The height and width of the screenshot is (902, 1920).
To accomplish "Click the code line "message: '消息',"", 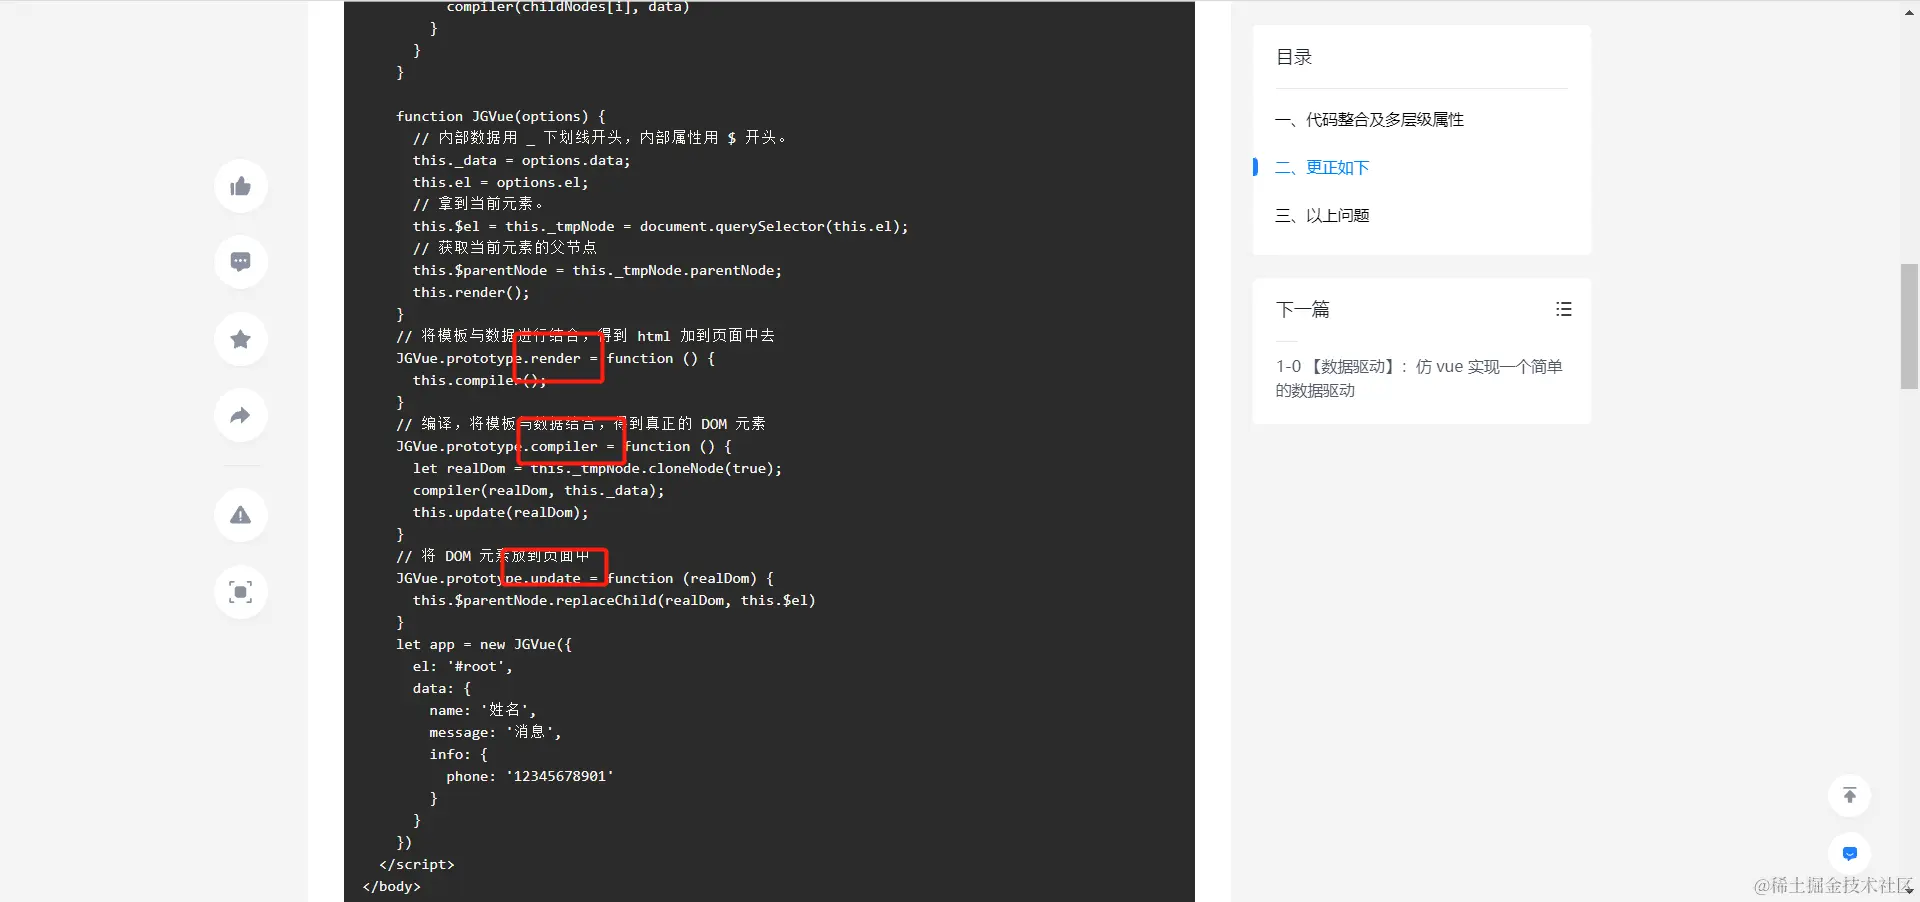I will (x=496, y=732).
